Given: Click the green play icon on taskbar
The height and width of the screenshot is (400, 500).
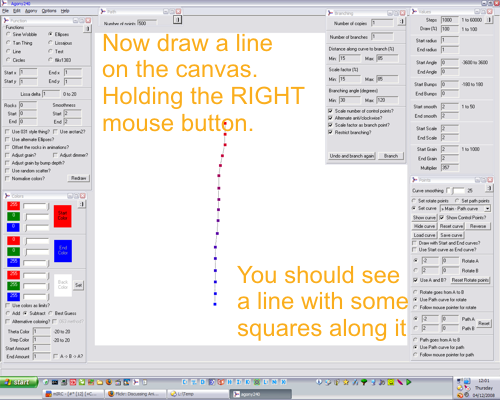Looking at the screenshot, I should point(408,382).
